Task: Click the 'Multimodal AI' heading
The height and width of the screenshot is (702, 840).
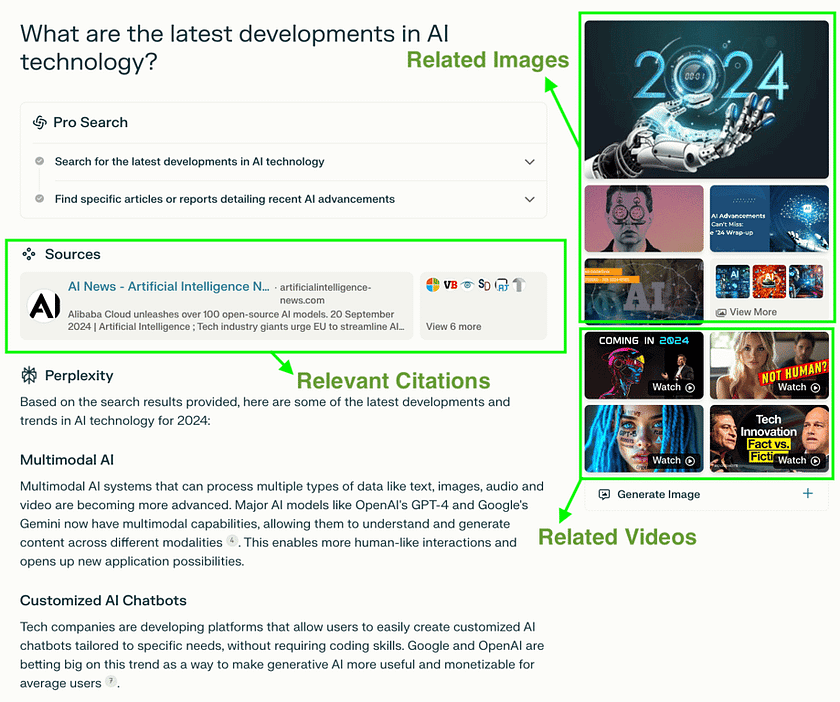Action: [x=67, y=460]
